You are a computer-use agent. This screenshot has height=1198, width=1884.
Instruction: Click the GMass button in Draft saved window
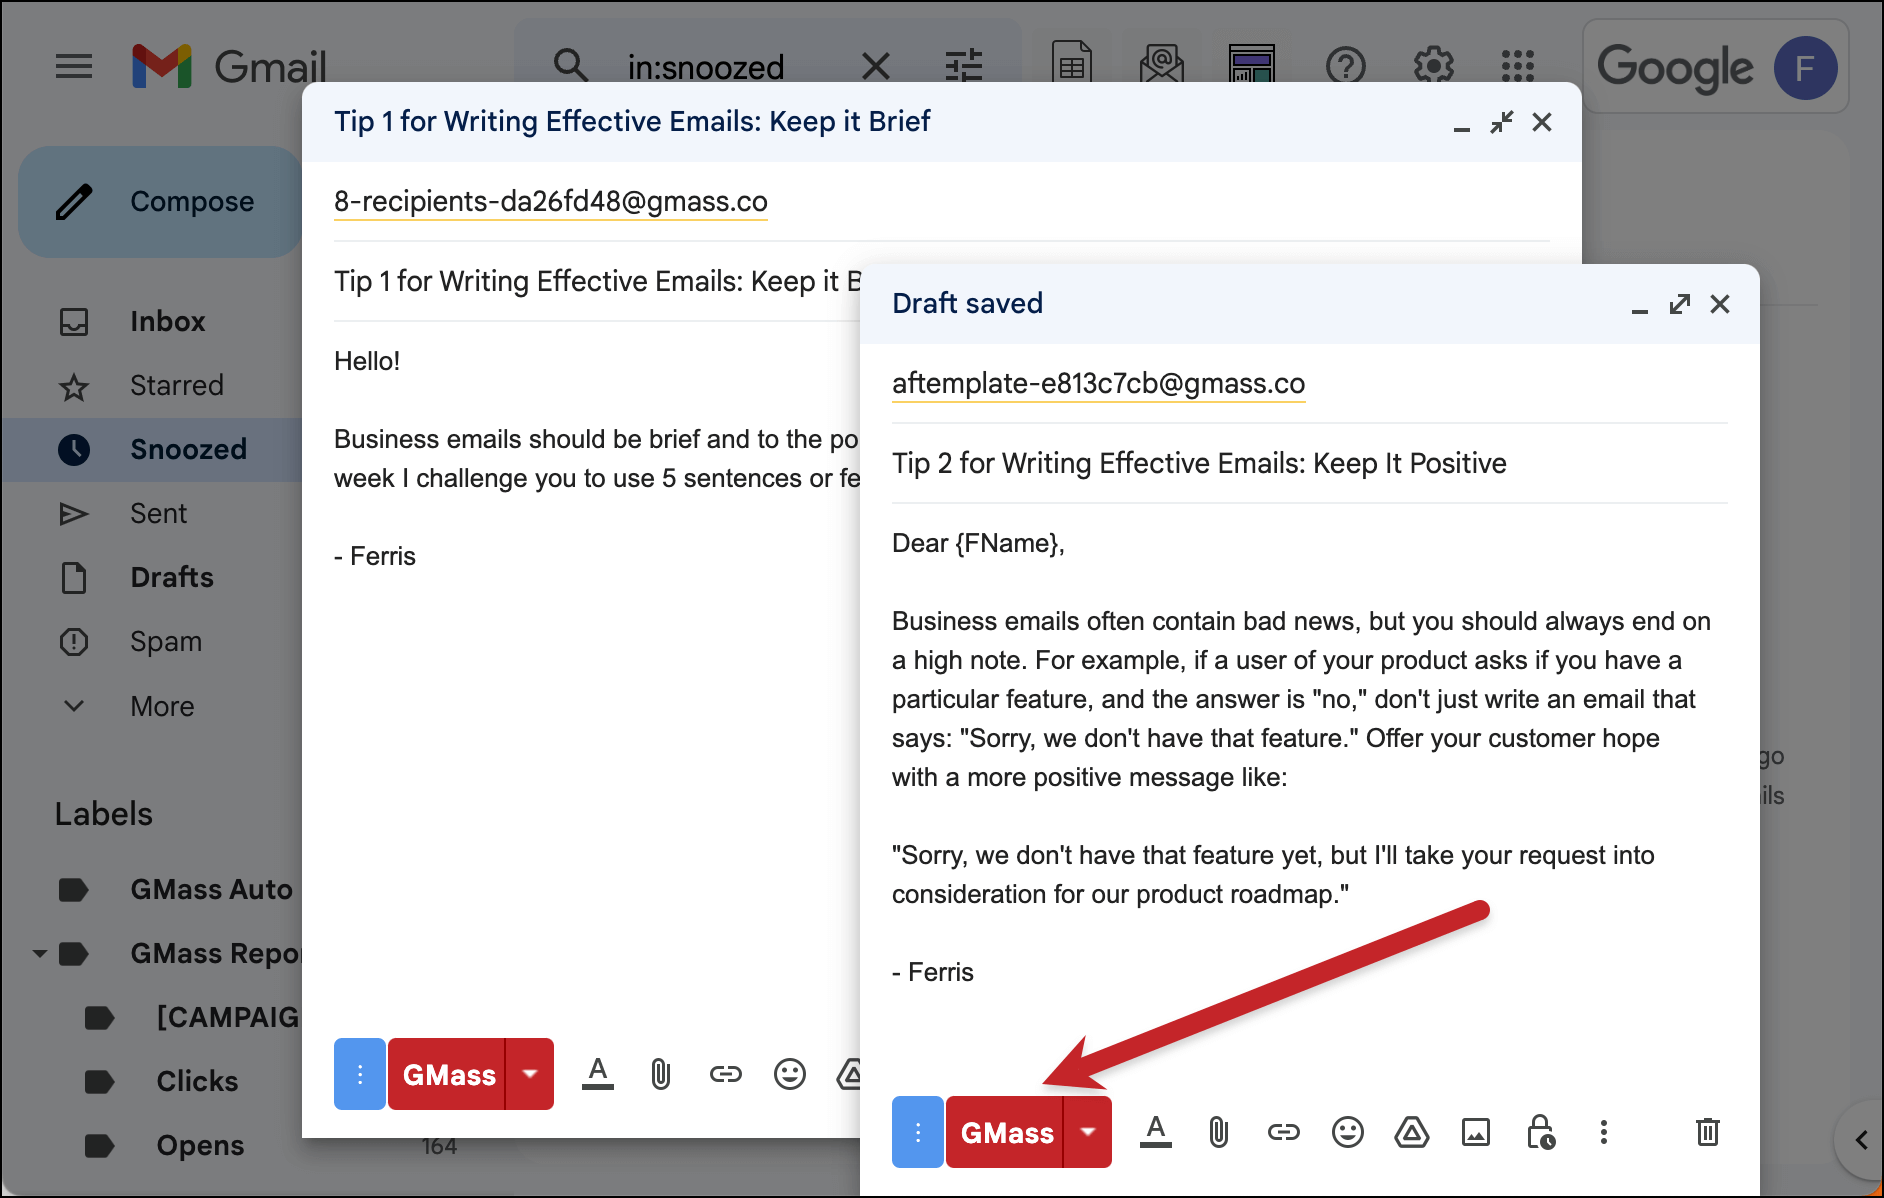tap(1006, 1132)
